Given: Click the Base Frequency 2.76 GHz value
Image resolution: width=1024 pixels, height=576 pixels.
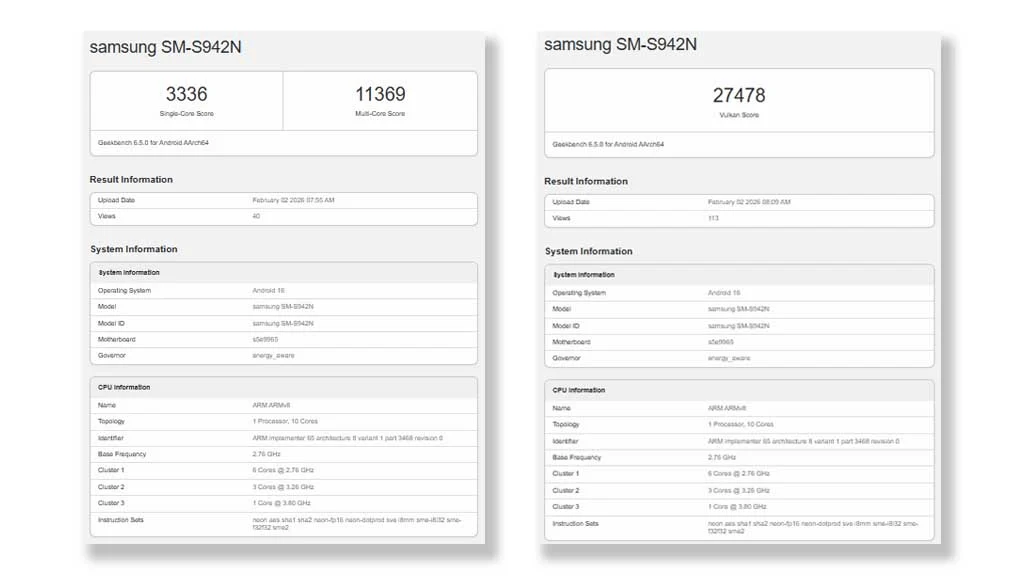Looking at the screenshot, I should coord(283,453).
